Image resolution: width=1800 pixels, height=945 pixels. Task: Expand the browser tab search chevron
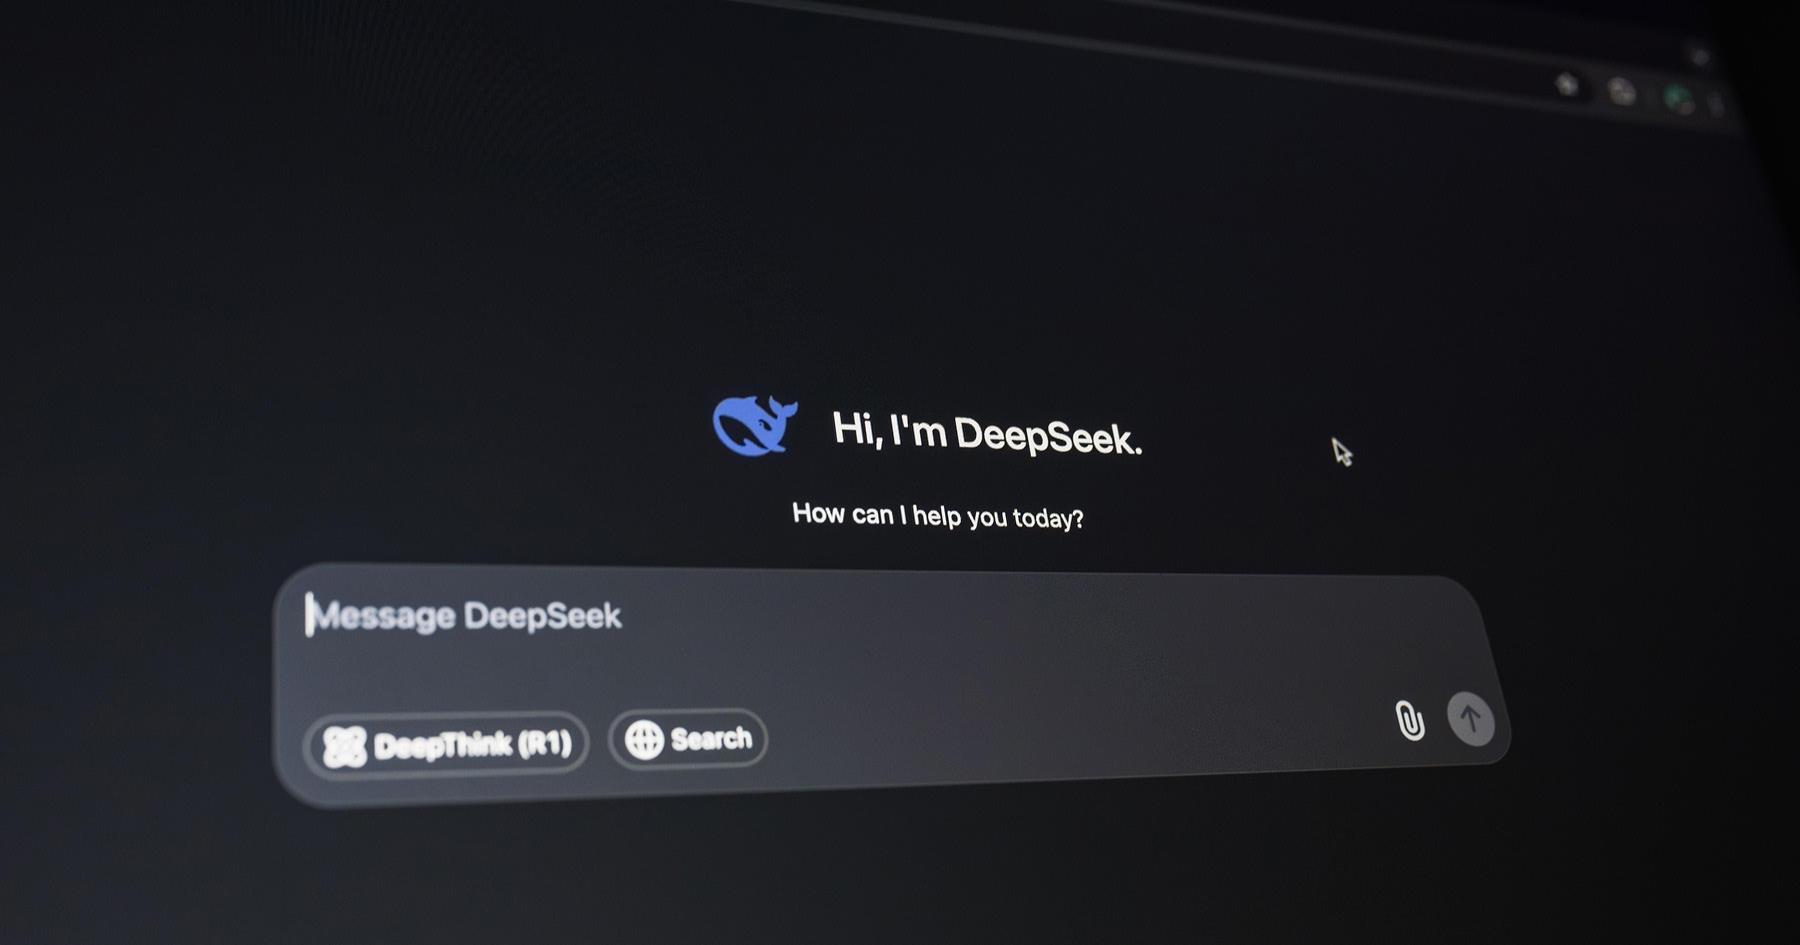click(x=1698, y=56)
